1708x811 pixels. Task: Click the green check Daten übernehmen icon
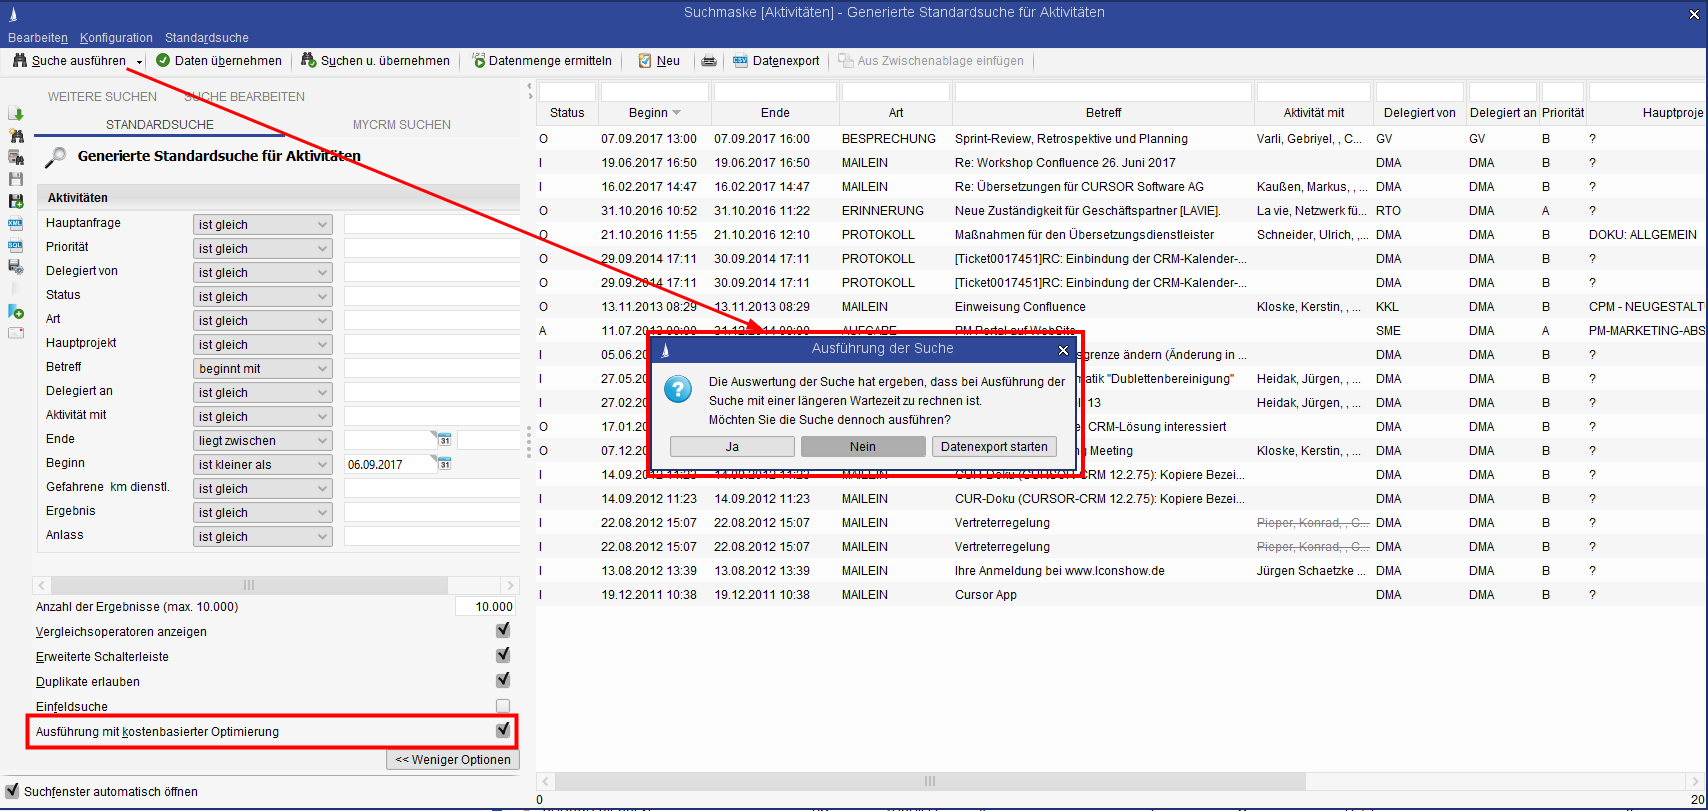click(x=163, y=61)
